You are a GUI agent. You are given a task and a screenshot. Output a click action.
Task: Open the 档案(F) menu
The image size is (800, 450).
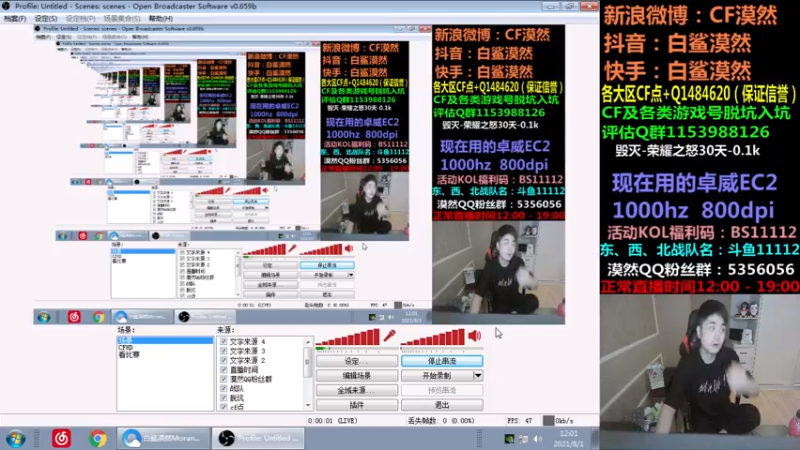point(15,18)
